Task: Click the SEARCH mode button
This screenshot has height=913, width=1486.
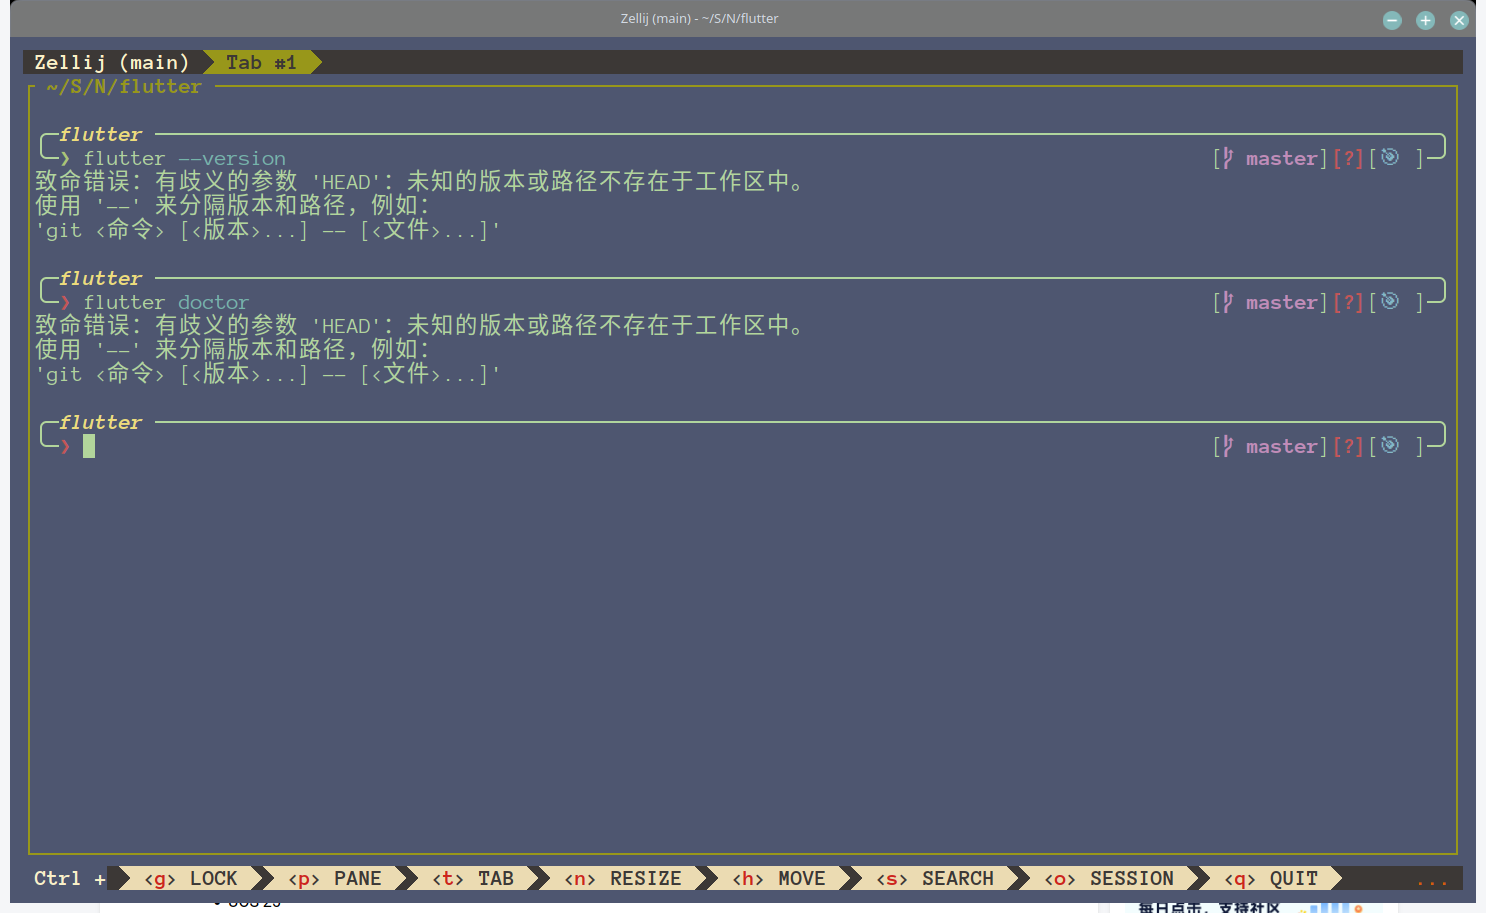Action: coord(935,878)
